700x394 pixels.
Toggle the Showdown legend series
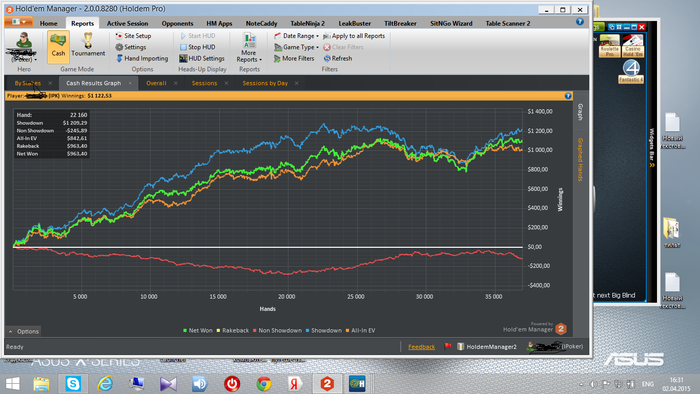324,331
